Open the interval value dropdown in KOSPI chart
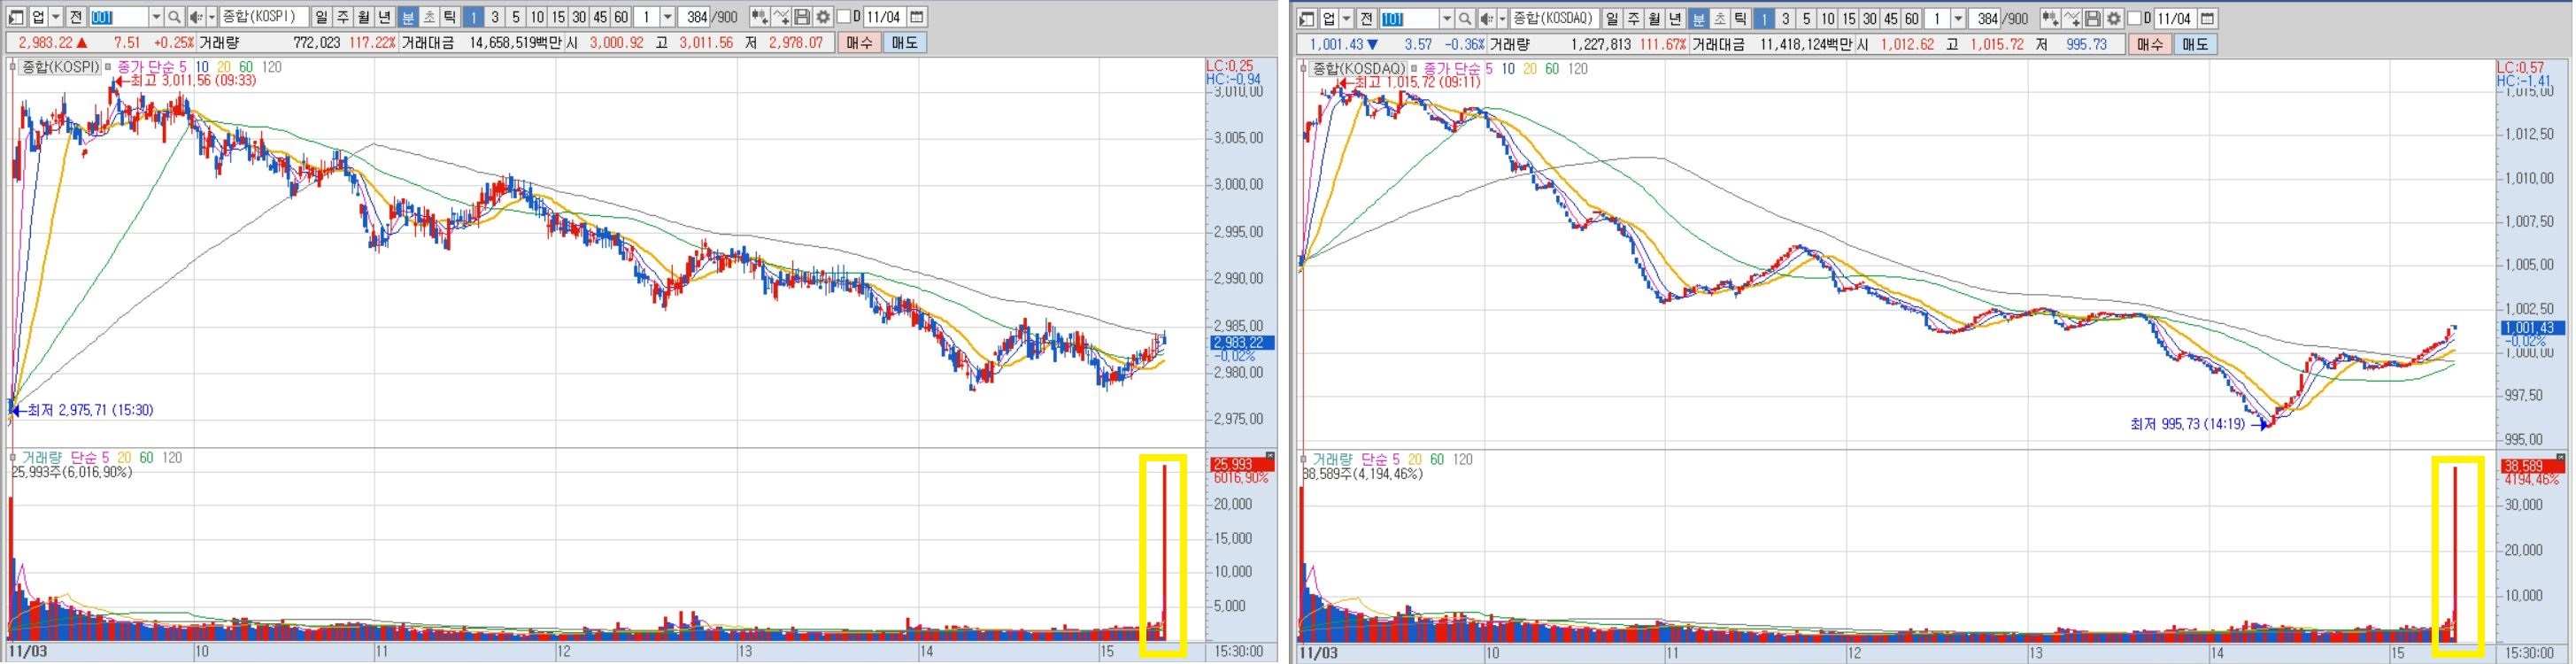This screenshot has height=664, width=2576. pyautogui.click(x=668, y=17)
